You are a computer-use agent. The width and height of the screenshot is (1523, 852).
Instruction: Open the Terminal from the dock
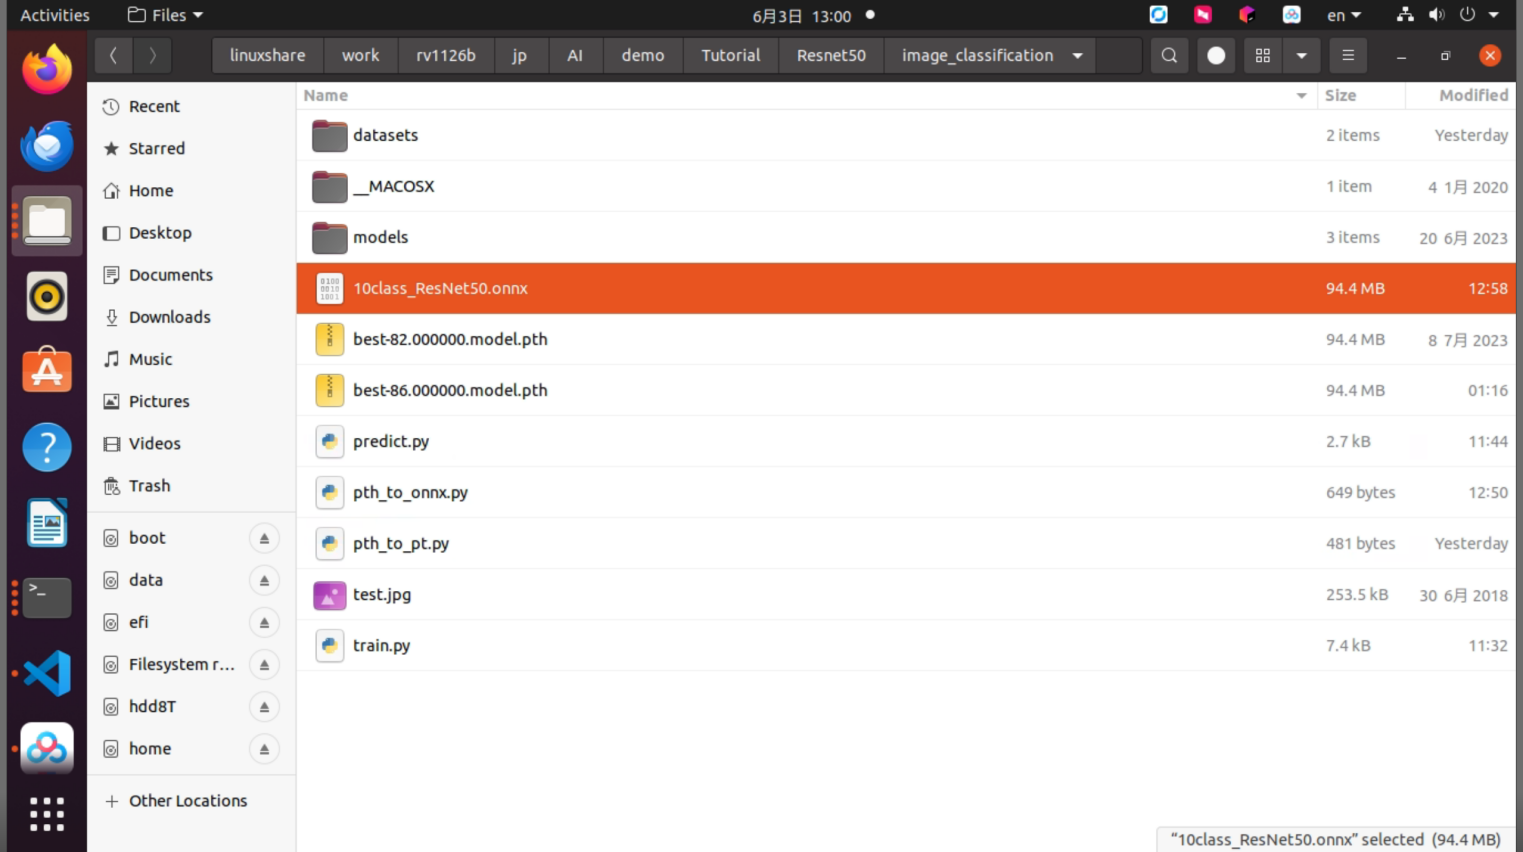click(47, 597)
